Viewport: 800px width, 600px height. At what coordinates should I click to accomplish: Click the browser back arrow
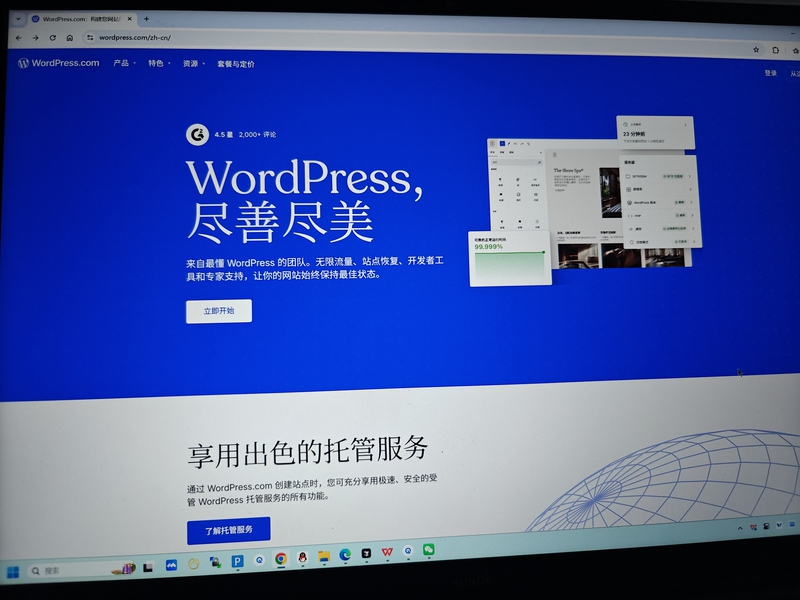(20, 38)
